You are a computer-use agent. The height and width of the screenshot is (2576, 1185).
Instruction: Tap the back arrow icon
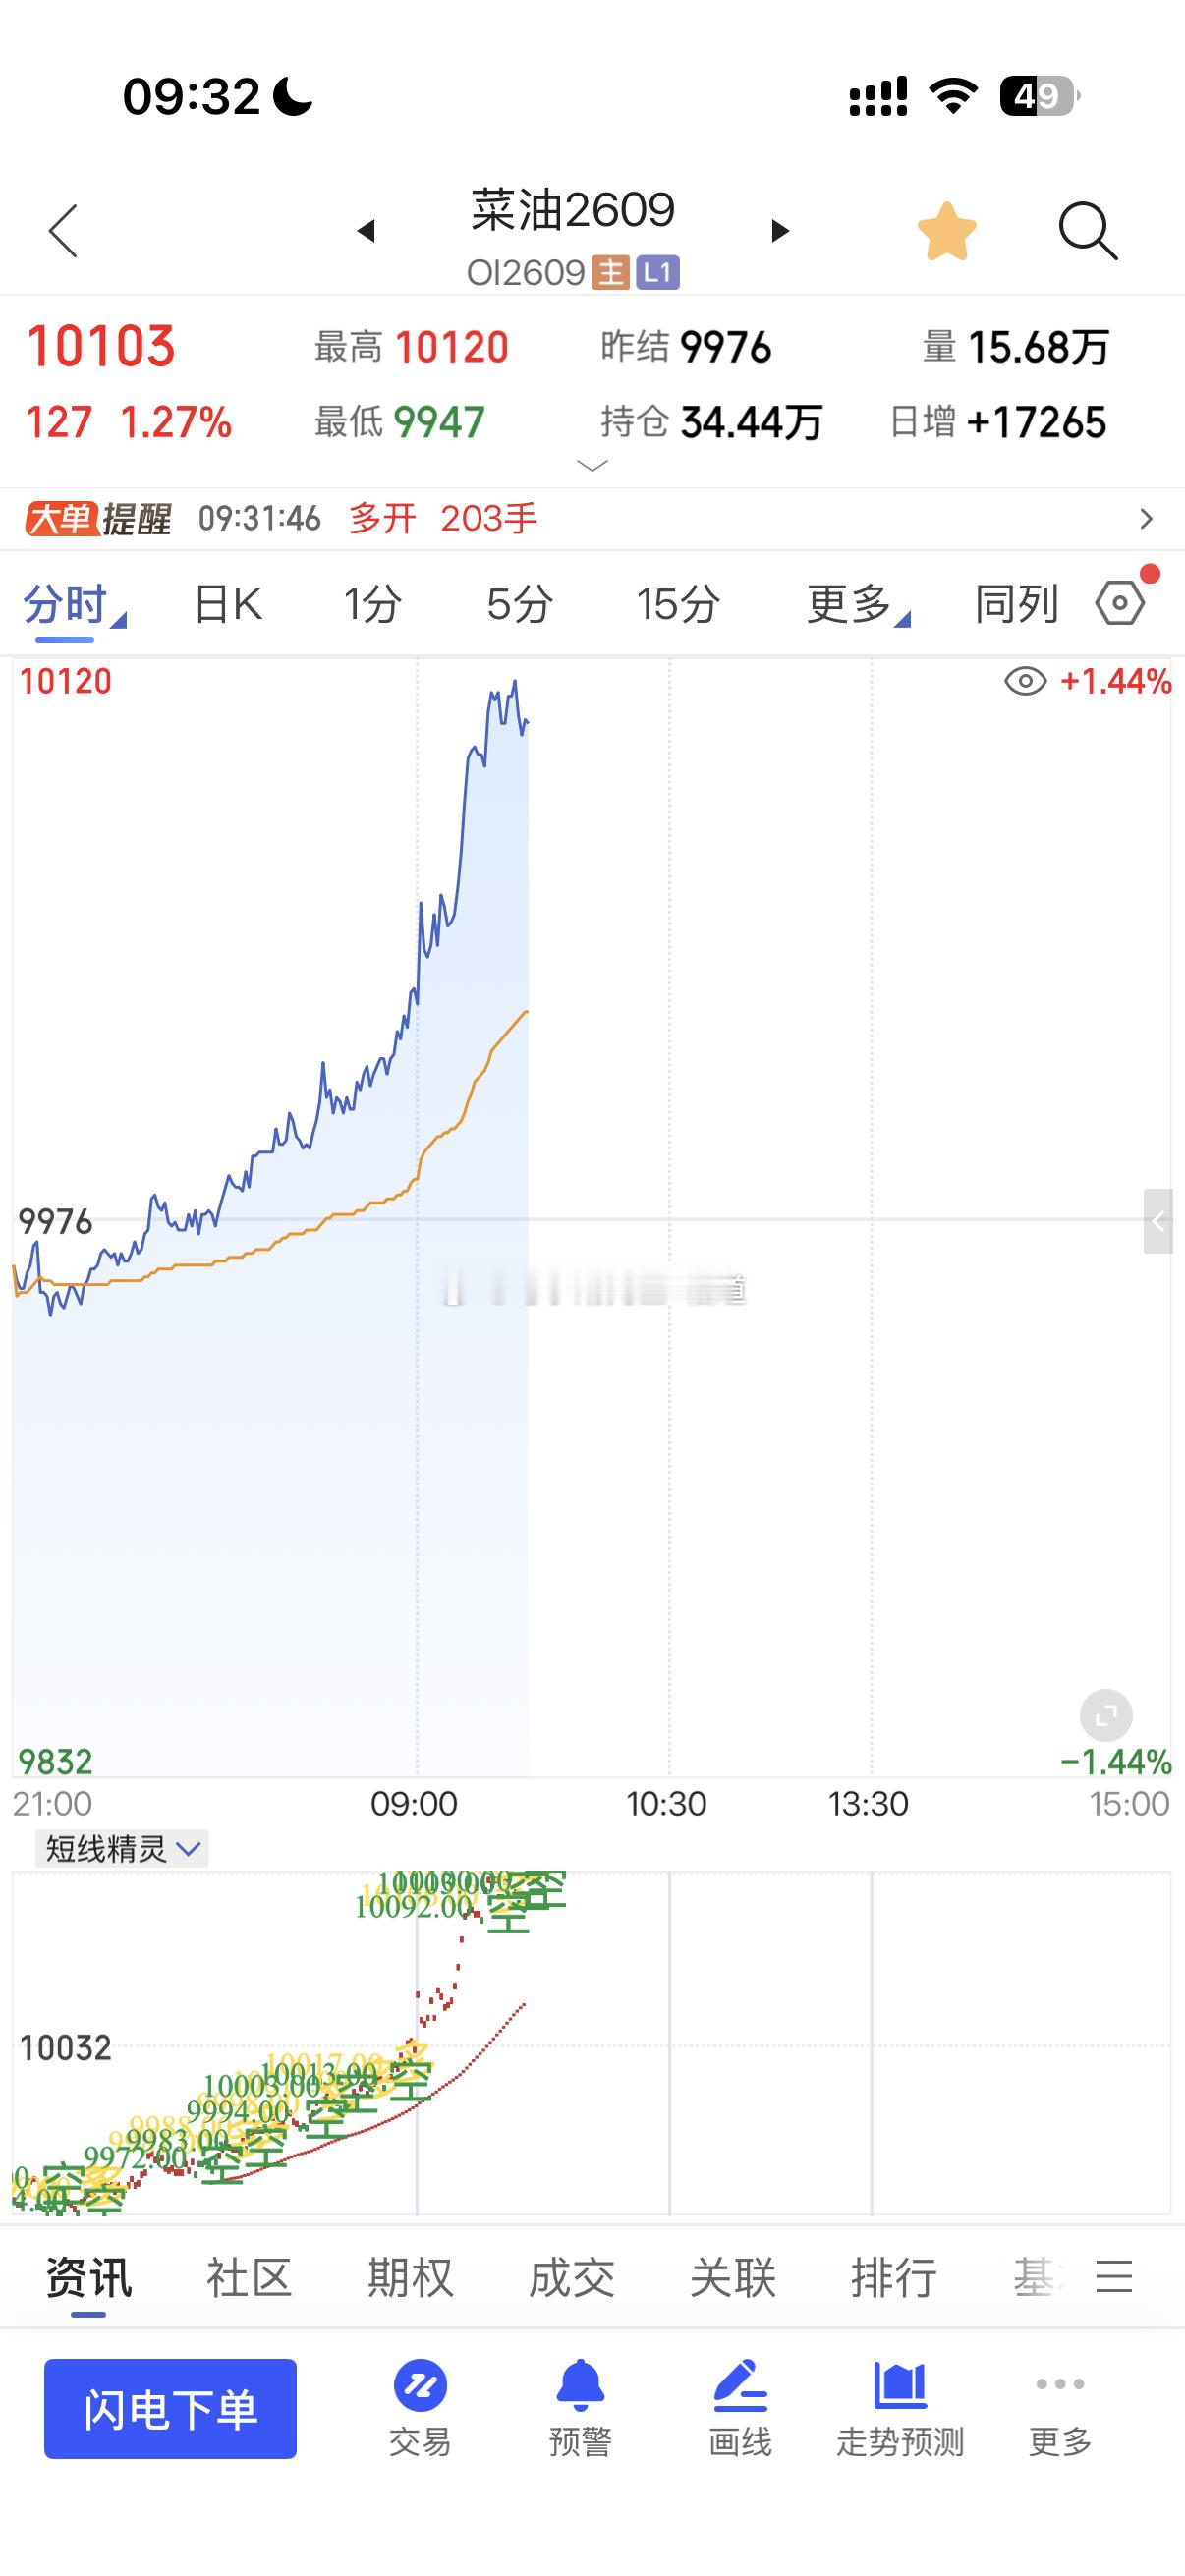coord(63,231)
